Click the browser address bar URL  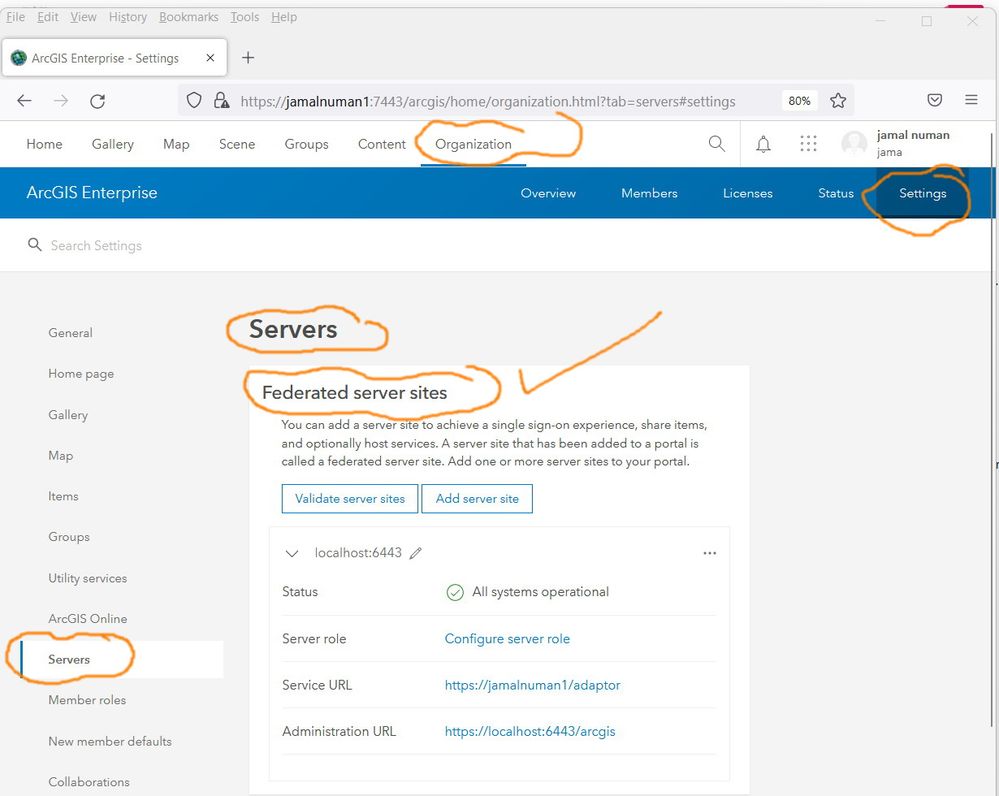[487, 101]
